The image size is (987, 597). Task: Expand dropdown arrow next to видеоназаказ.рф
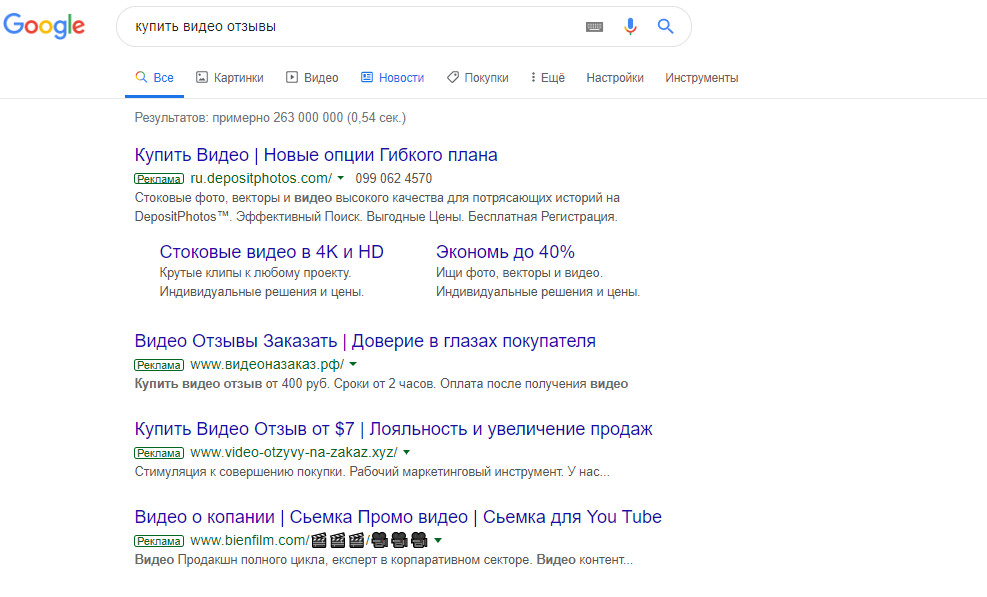pyautogui.click(x=353, y=364)
